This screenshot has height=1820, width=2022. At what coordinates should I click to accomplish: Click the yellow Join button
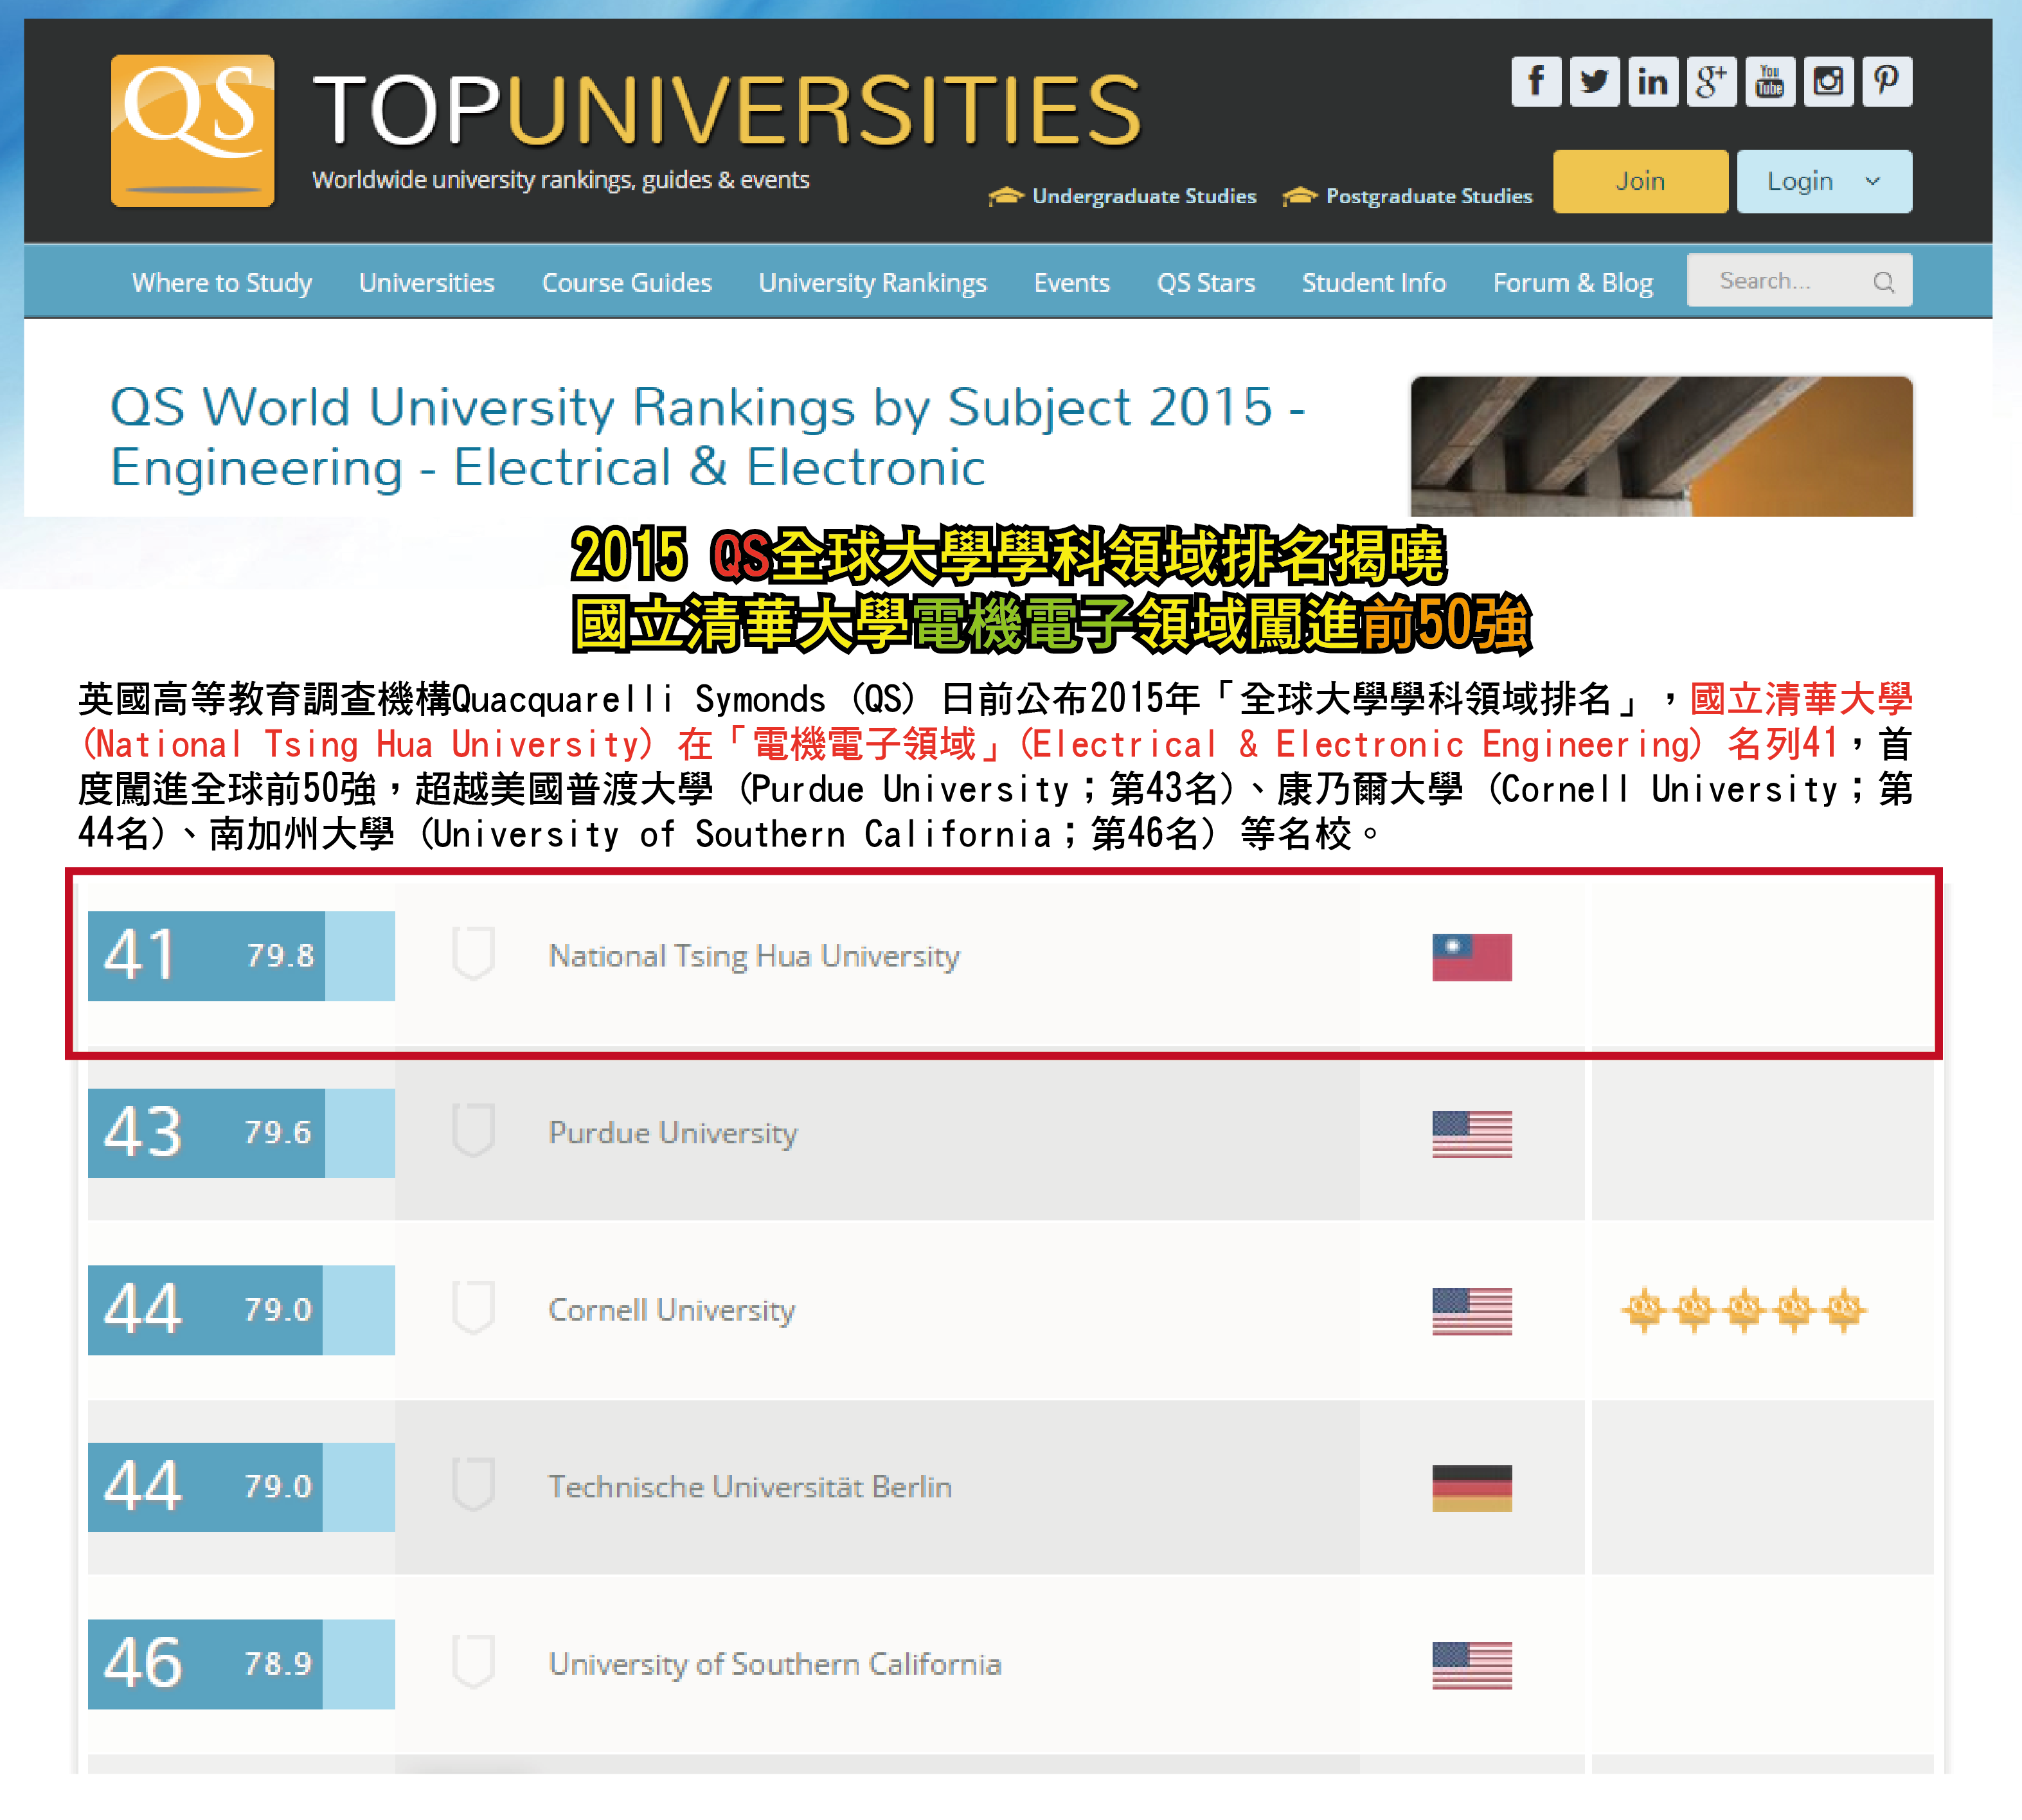[1640, 181]
